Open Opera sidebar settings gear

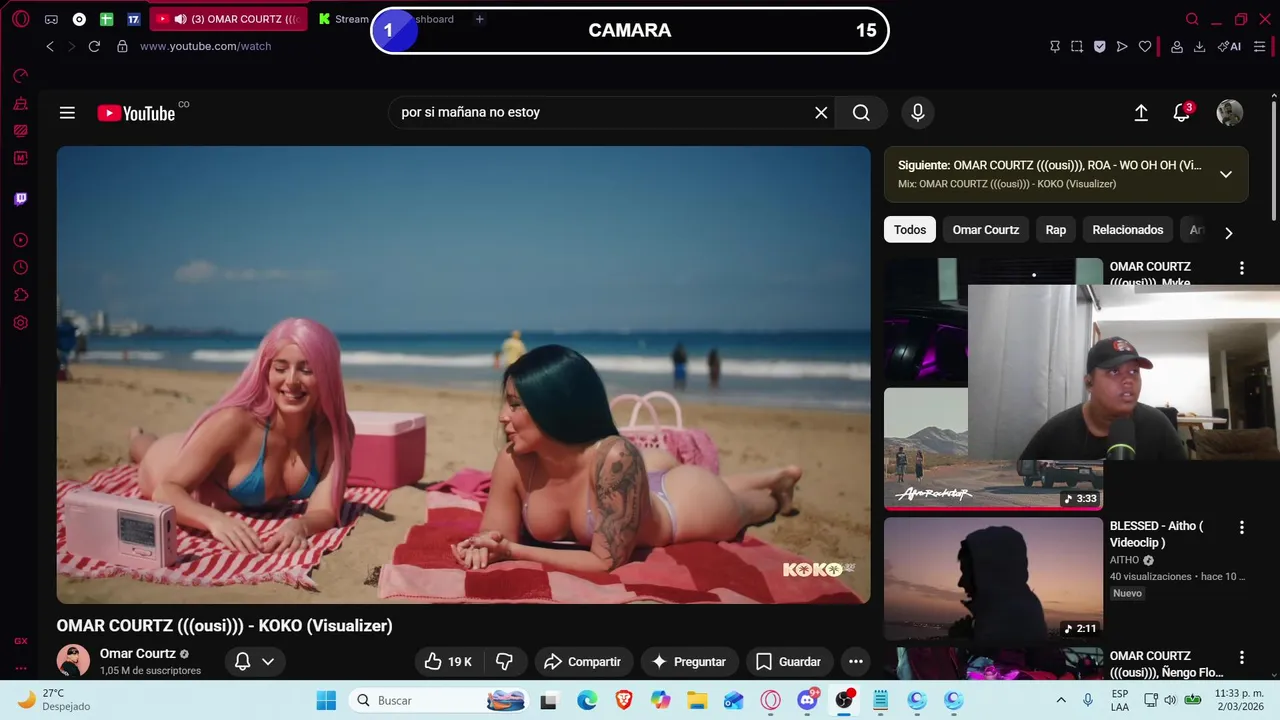[21, 323]
